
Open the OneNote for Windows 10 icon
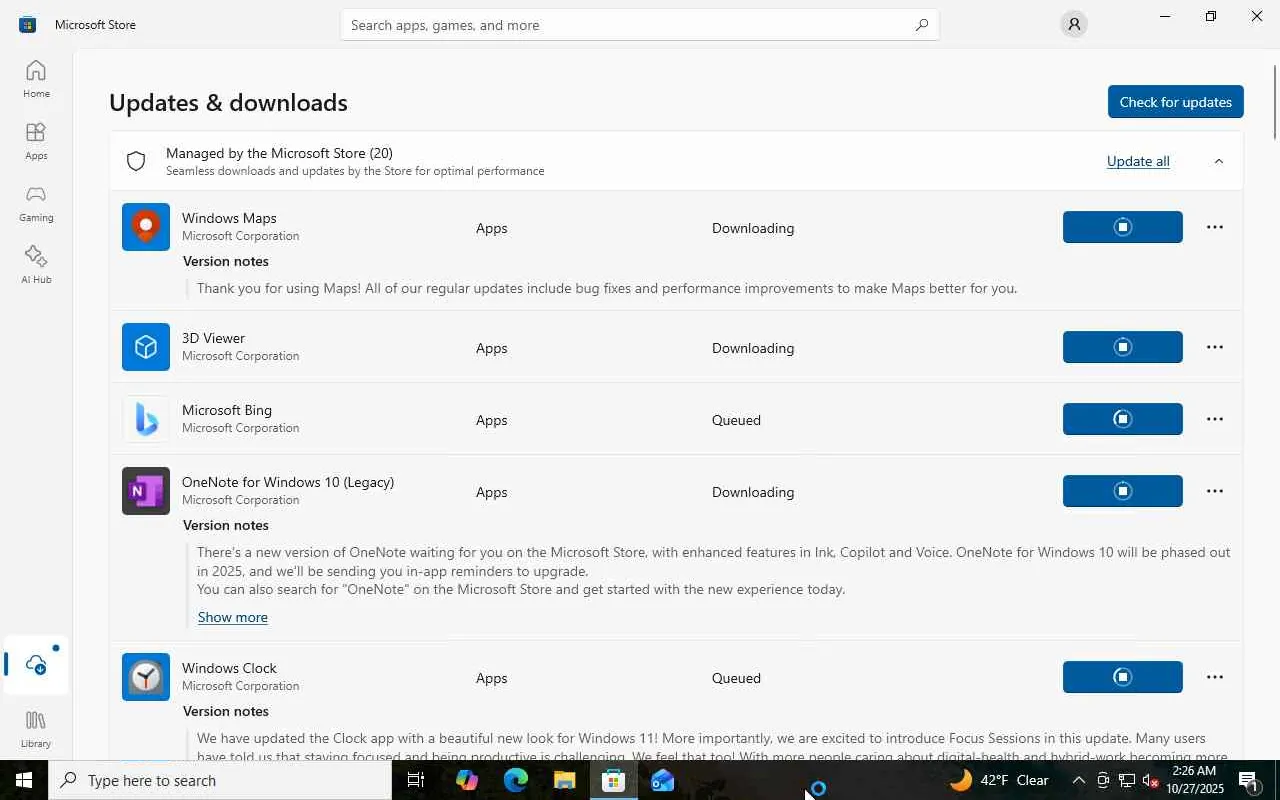146,491
